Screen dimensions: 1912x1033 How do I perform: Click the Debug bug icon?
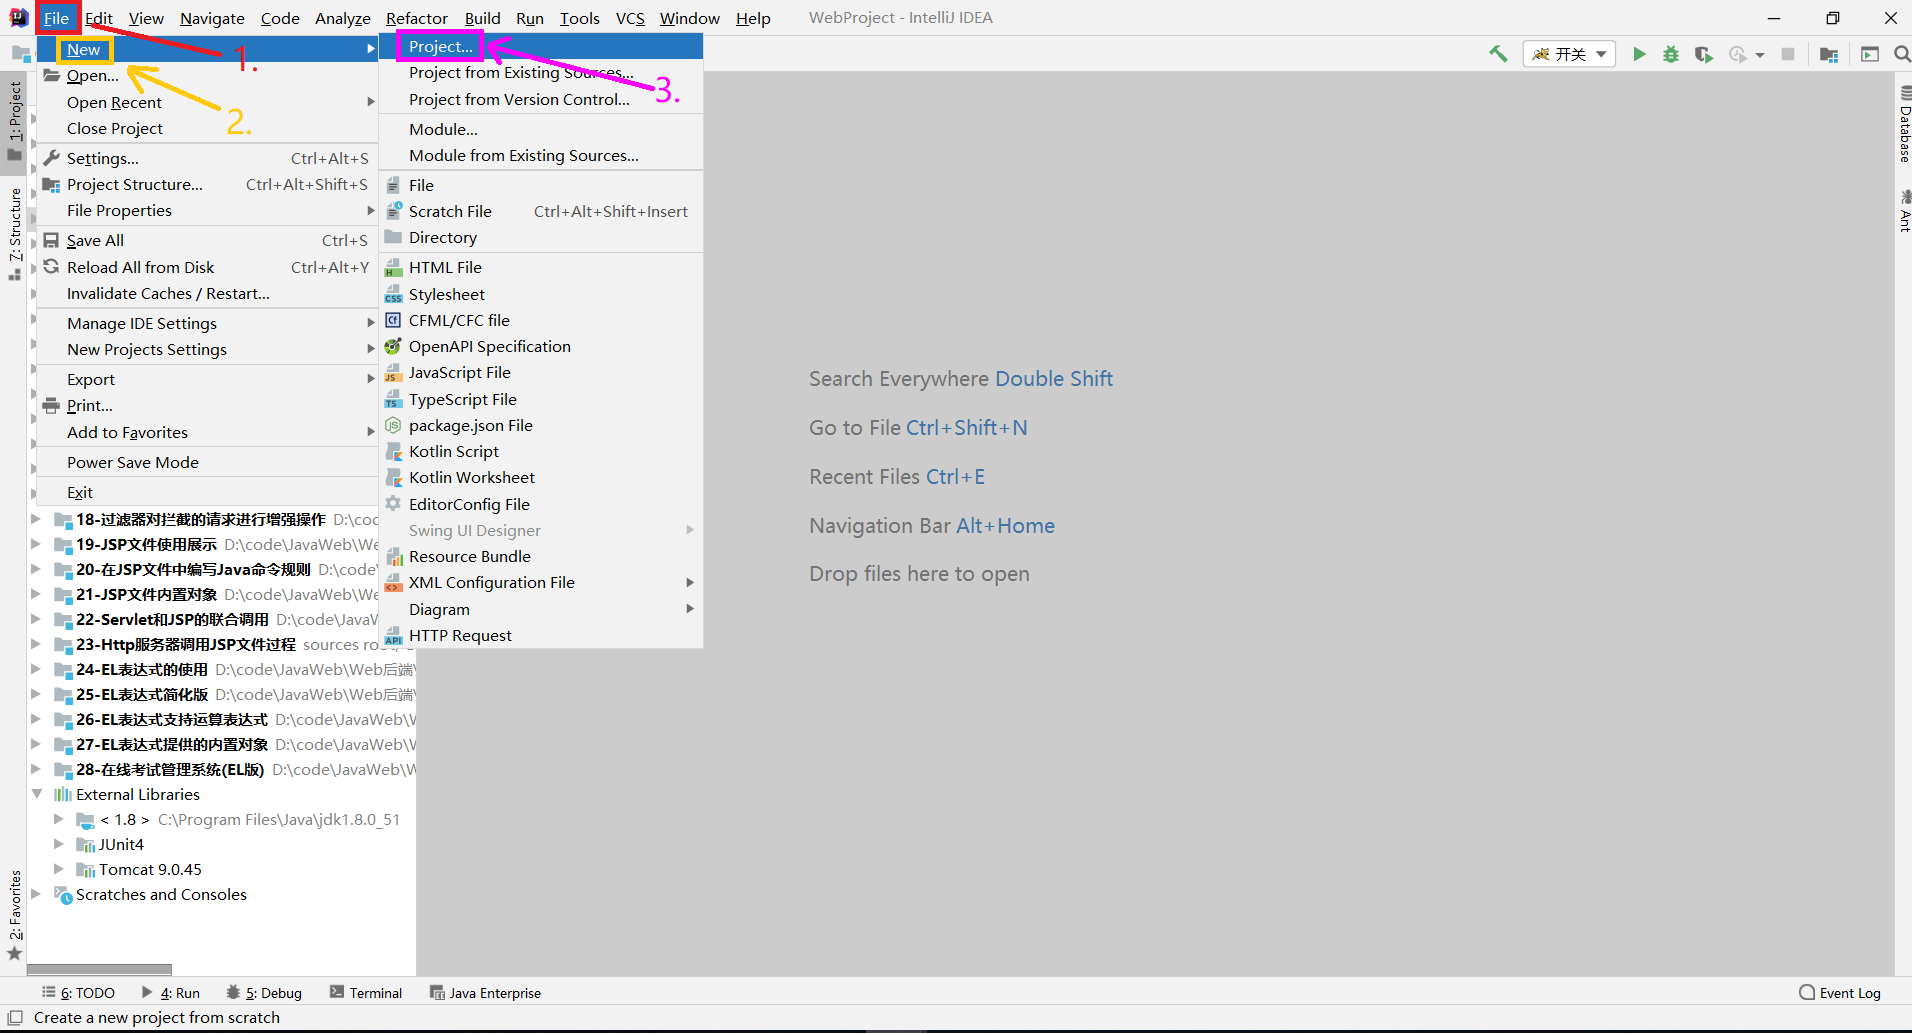(1671, 54)
